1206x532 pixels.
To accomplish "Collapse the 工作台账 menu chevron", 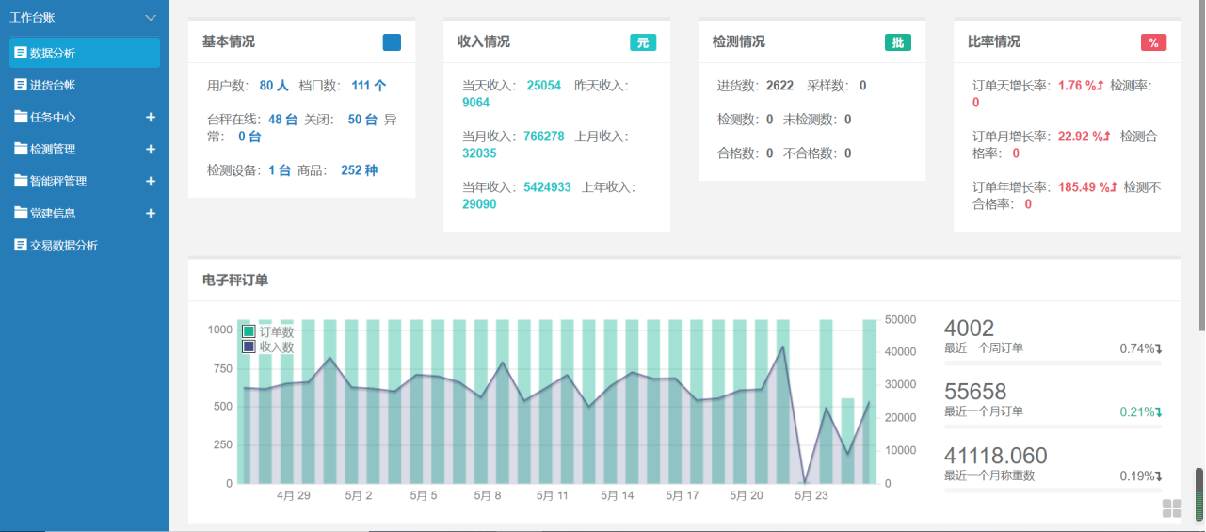I will pos(151,18).
